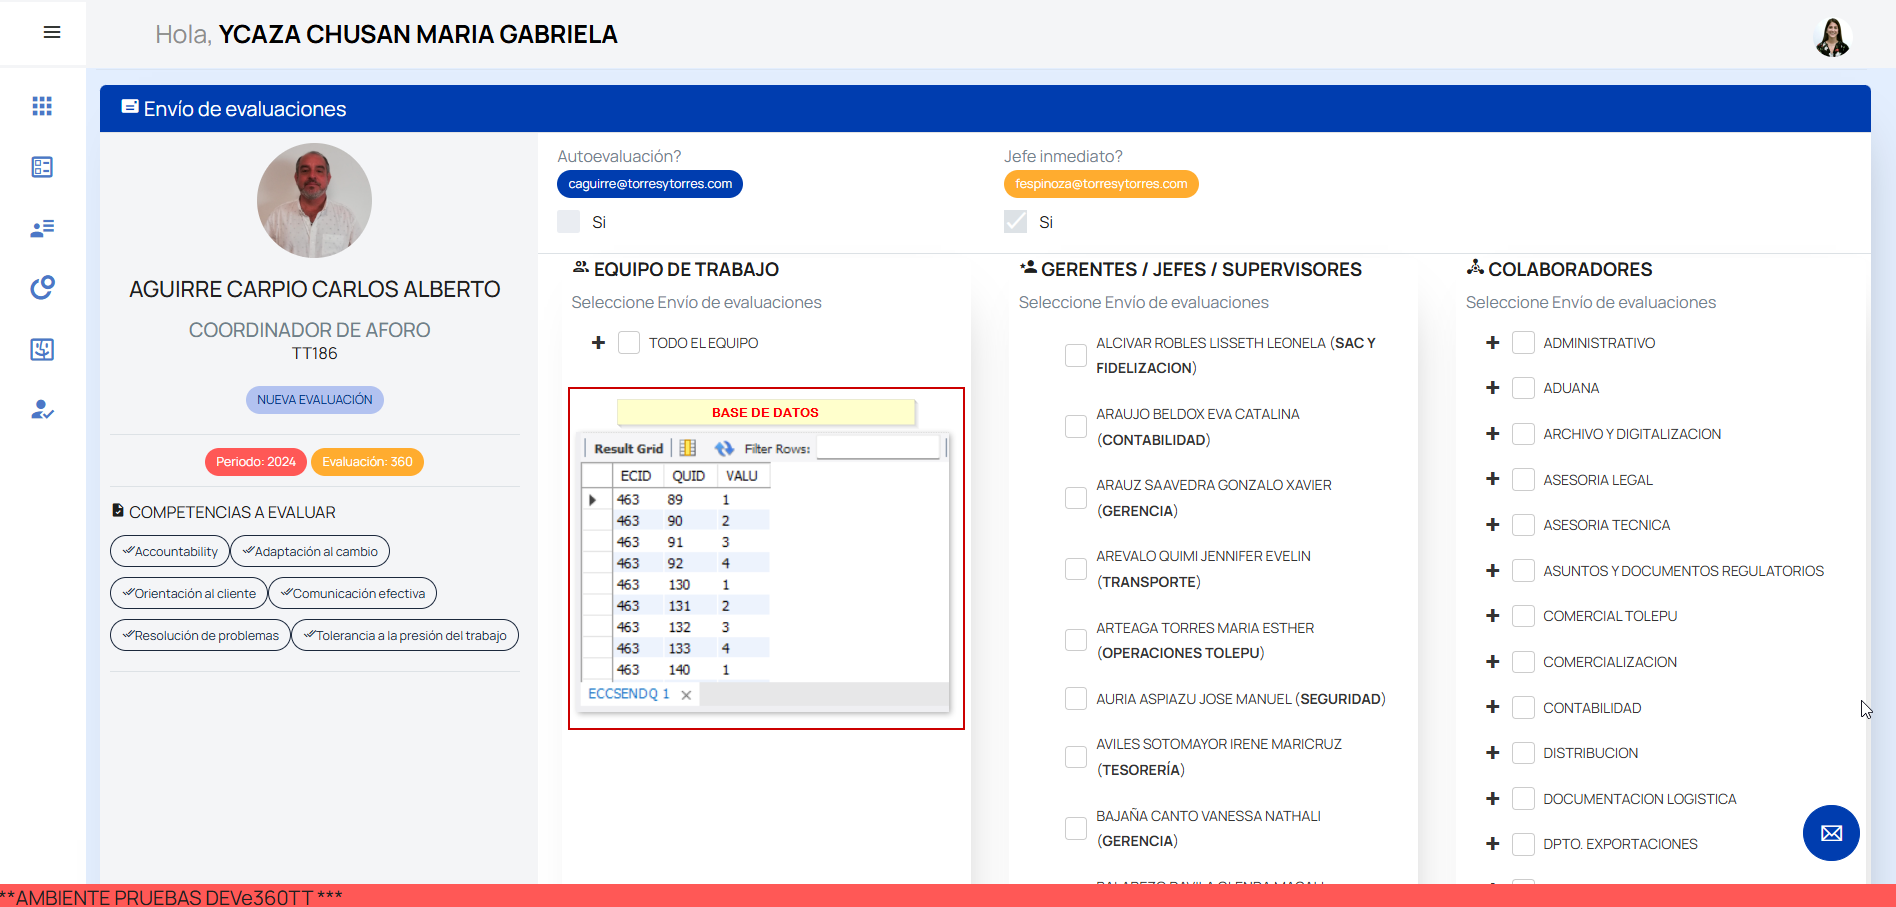
Task: Click the contacts list icon in the sidebar
Action: pos(42,228)
